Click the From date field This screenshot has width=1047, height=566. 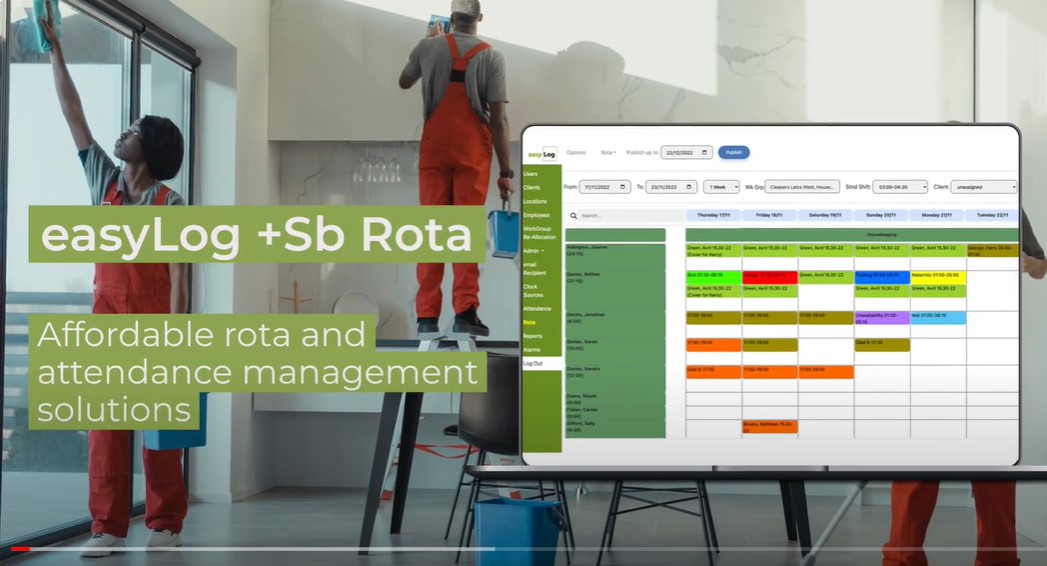click(x=604, y=187)
